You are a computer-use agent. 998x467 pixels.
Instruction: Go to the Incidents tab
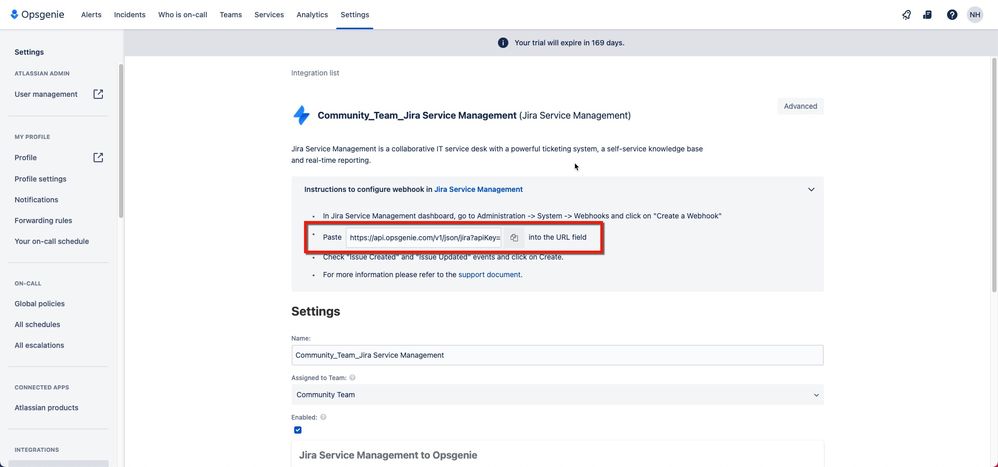click(130, 15)
